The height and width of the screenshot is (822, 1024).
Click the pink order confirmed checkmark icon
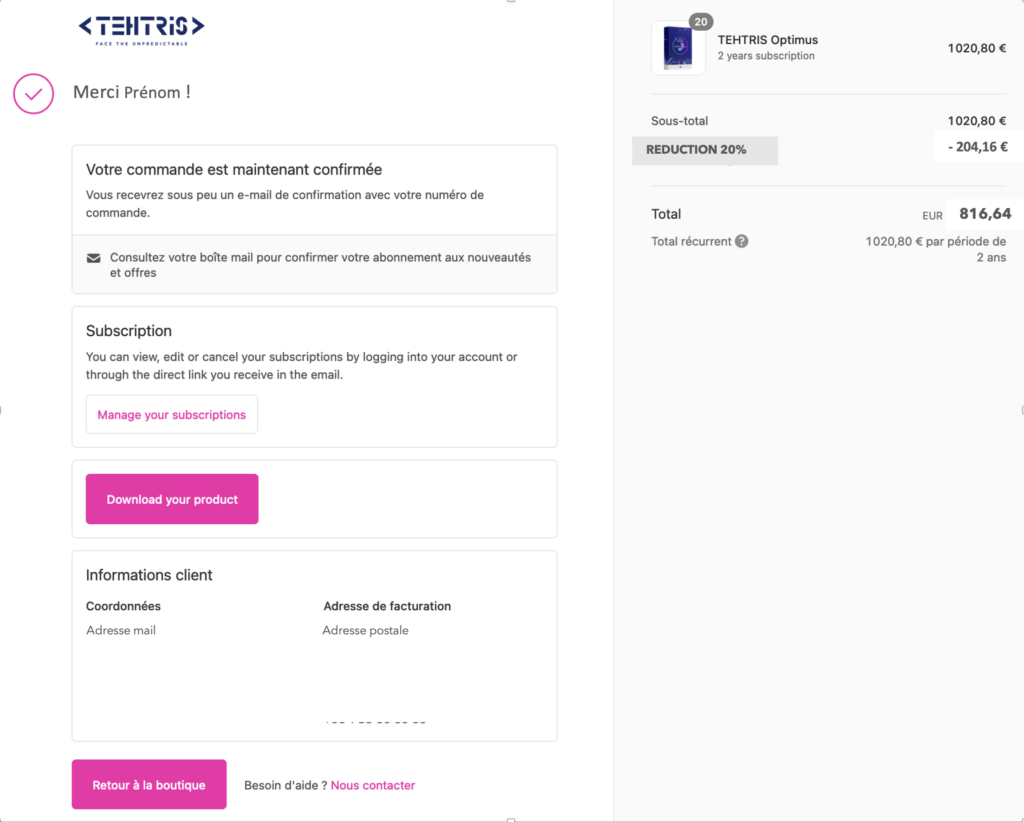pos(33,93)
